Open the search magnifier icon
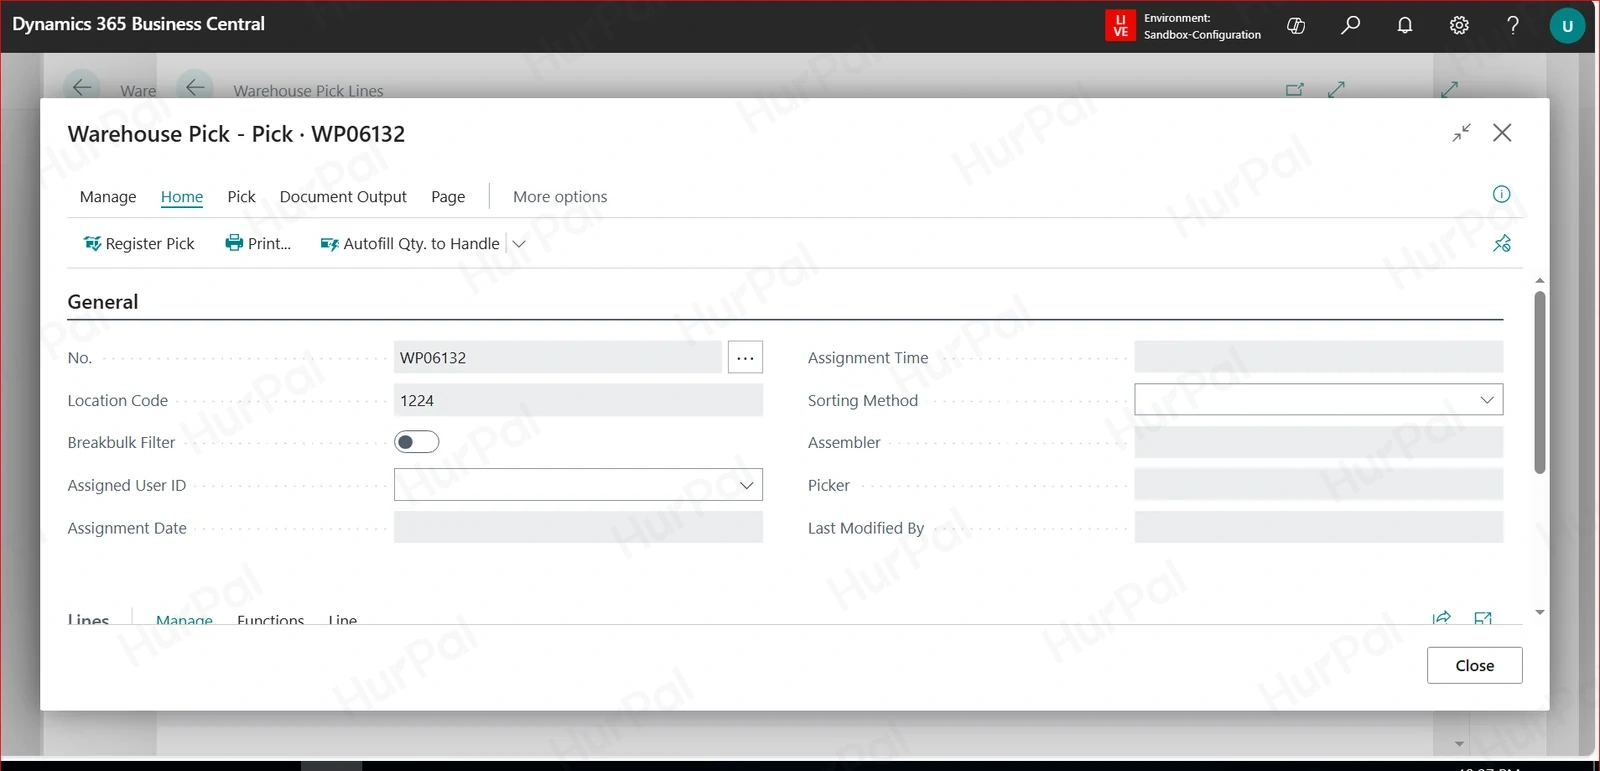The image size is (1600, 771). coord(1351,26)
